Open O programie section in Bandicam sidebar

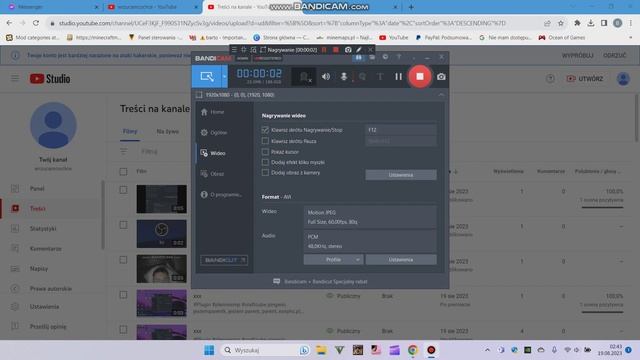coord(221,195)
